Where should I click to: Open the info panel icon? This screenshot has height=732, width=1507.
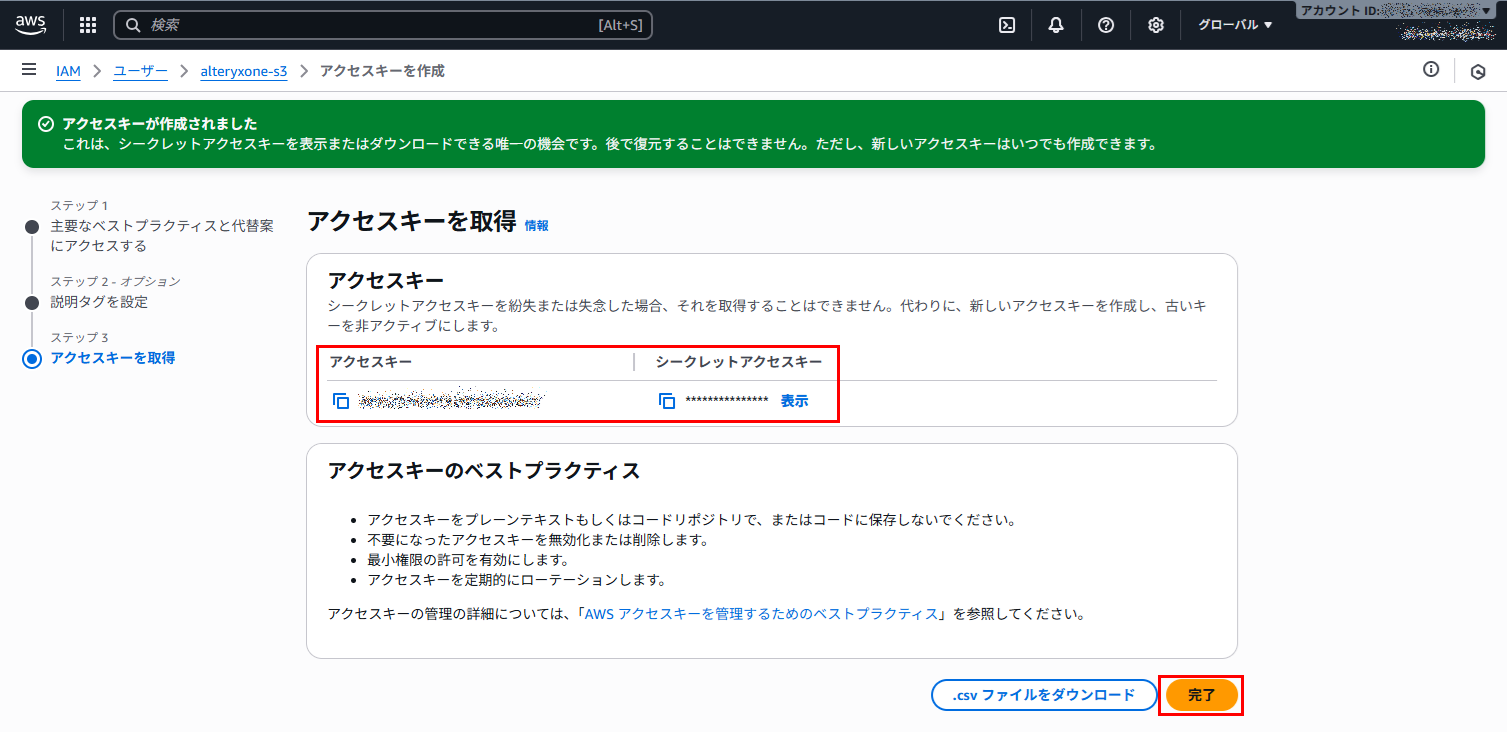[x=1431, y=70]
